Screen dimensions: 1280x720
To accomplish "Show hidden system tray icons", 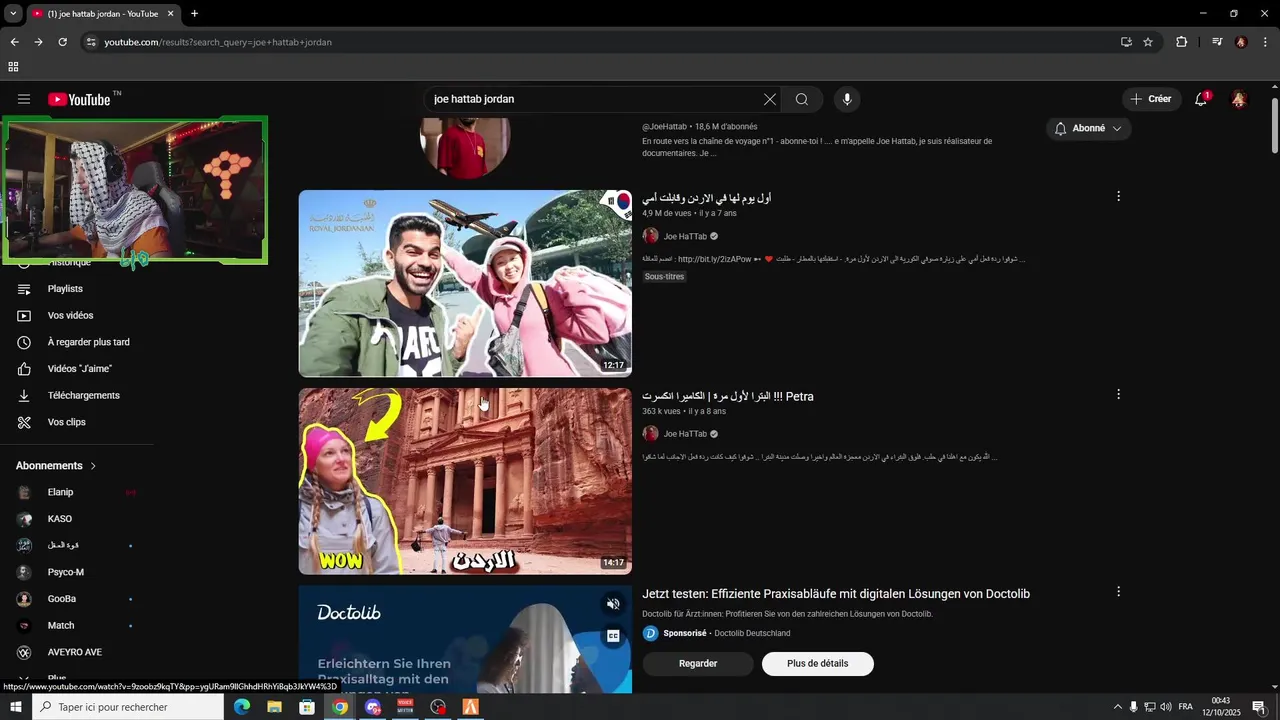I will point(1117,707).
